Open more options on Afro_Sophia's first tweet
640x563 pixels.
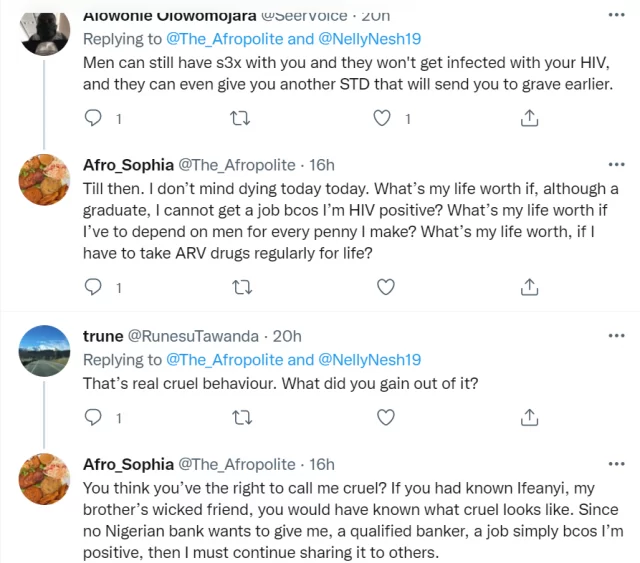point(616,165)
